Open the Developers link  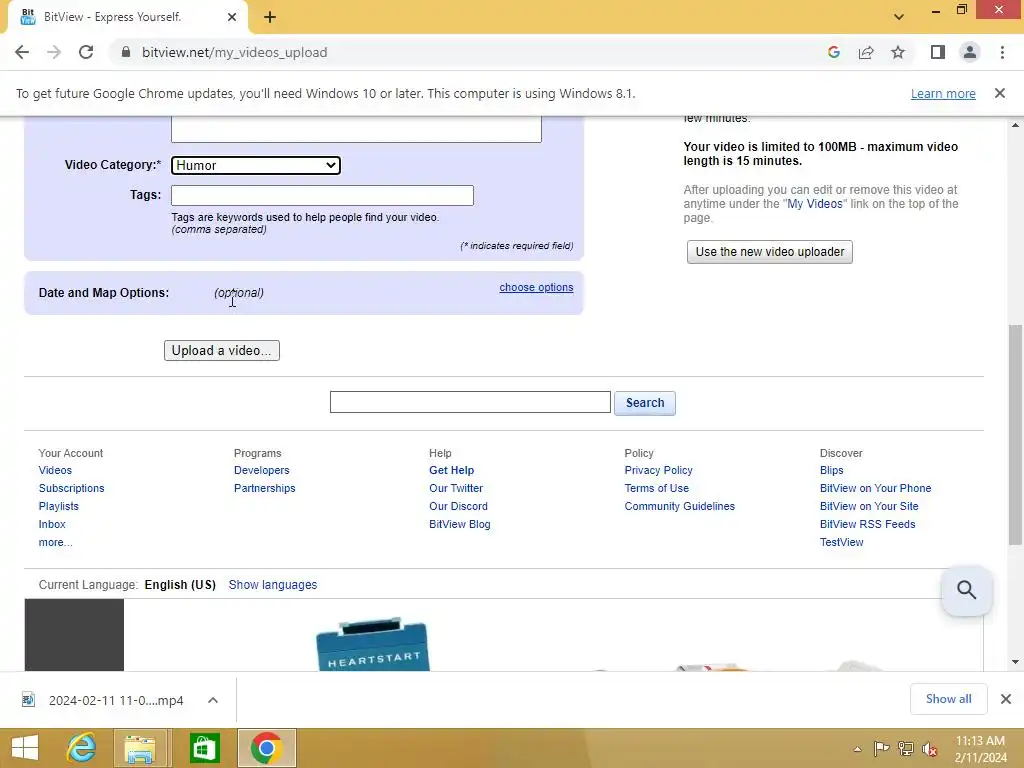[261, 470]
